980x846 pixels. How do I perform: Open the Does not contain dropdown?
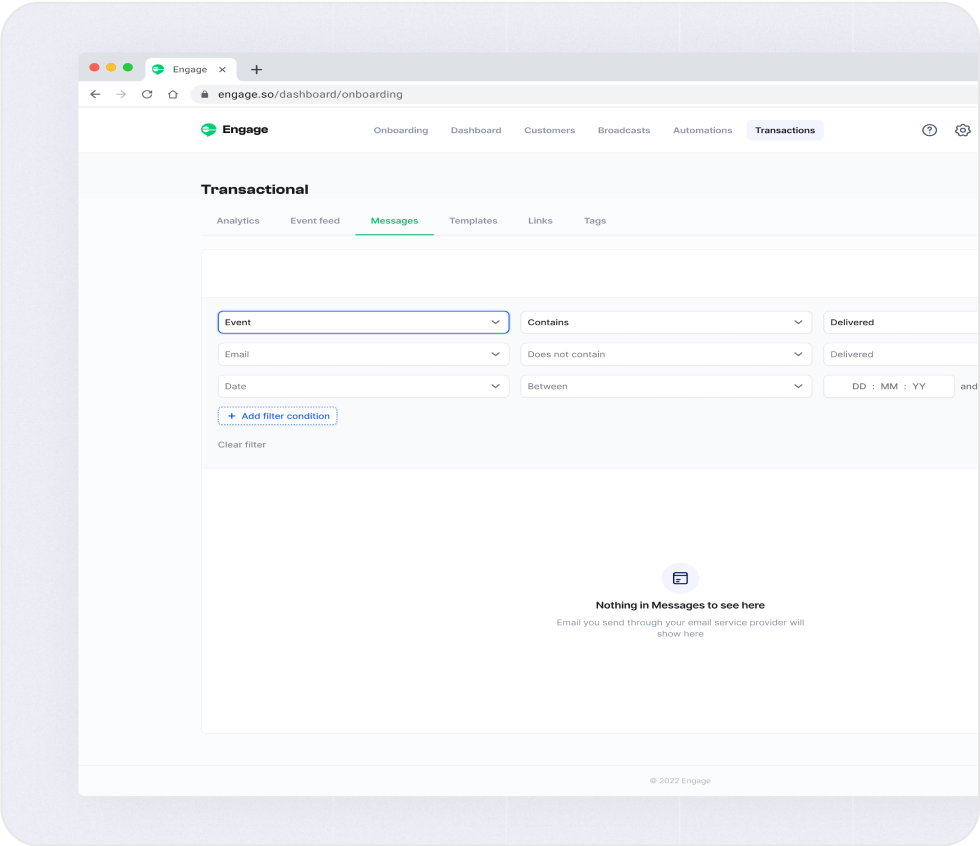click(666, 354)
